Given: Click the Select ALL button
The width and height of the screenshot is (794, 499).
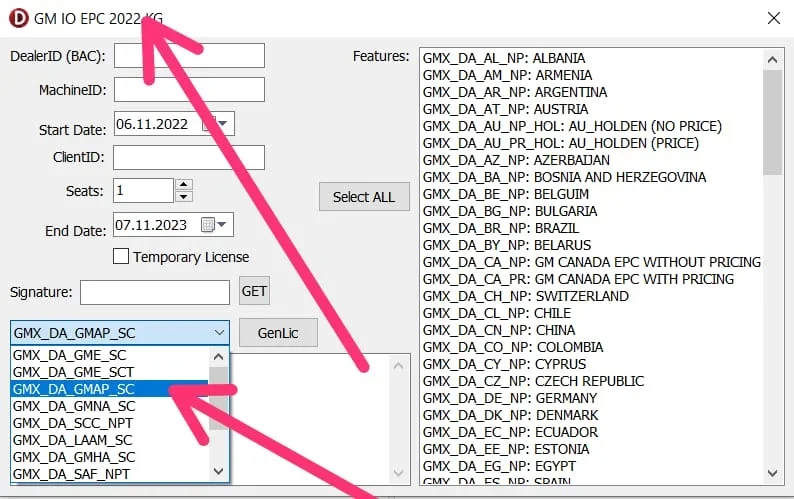Looking at the screenshot, I should (x=364, y=197).
